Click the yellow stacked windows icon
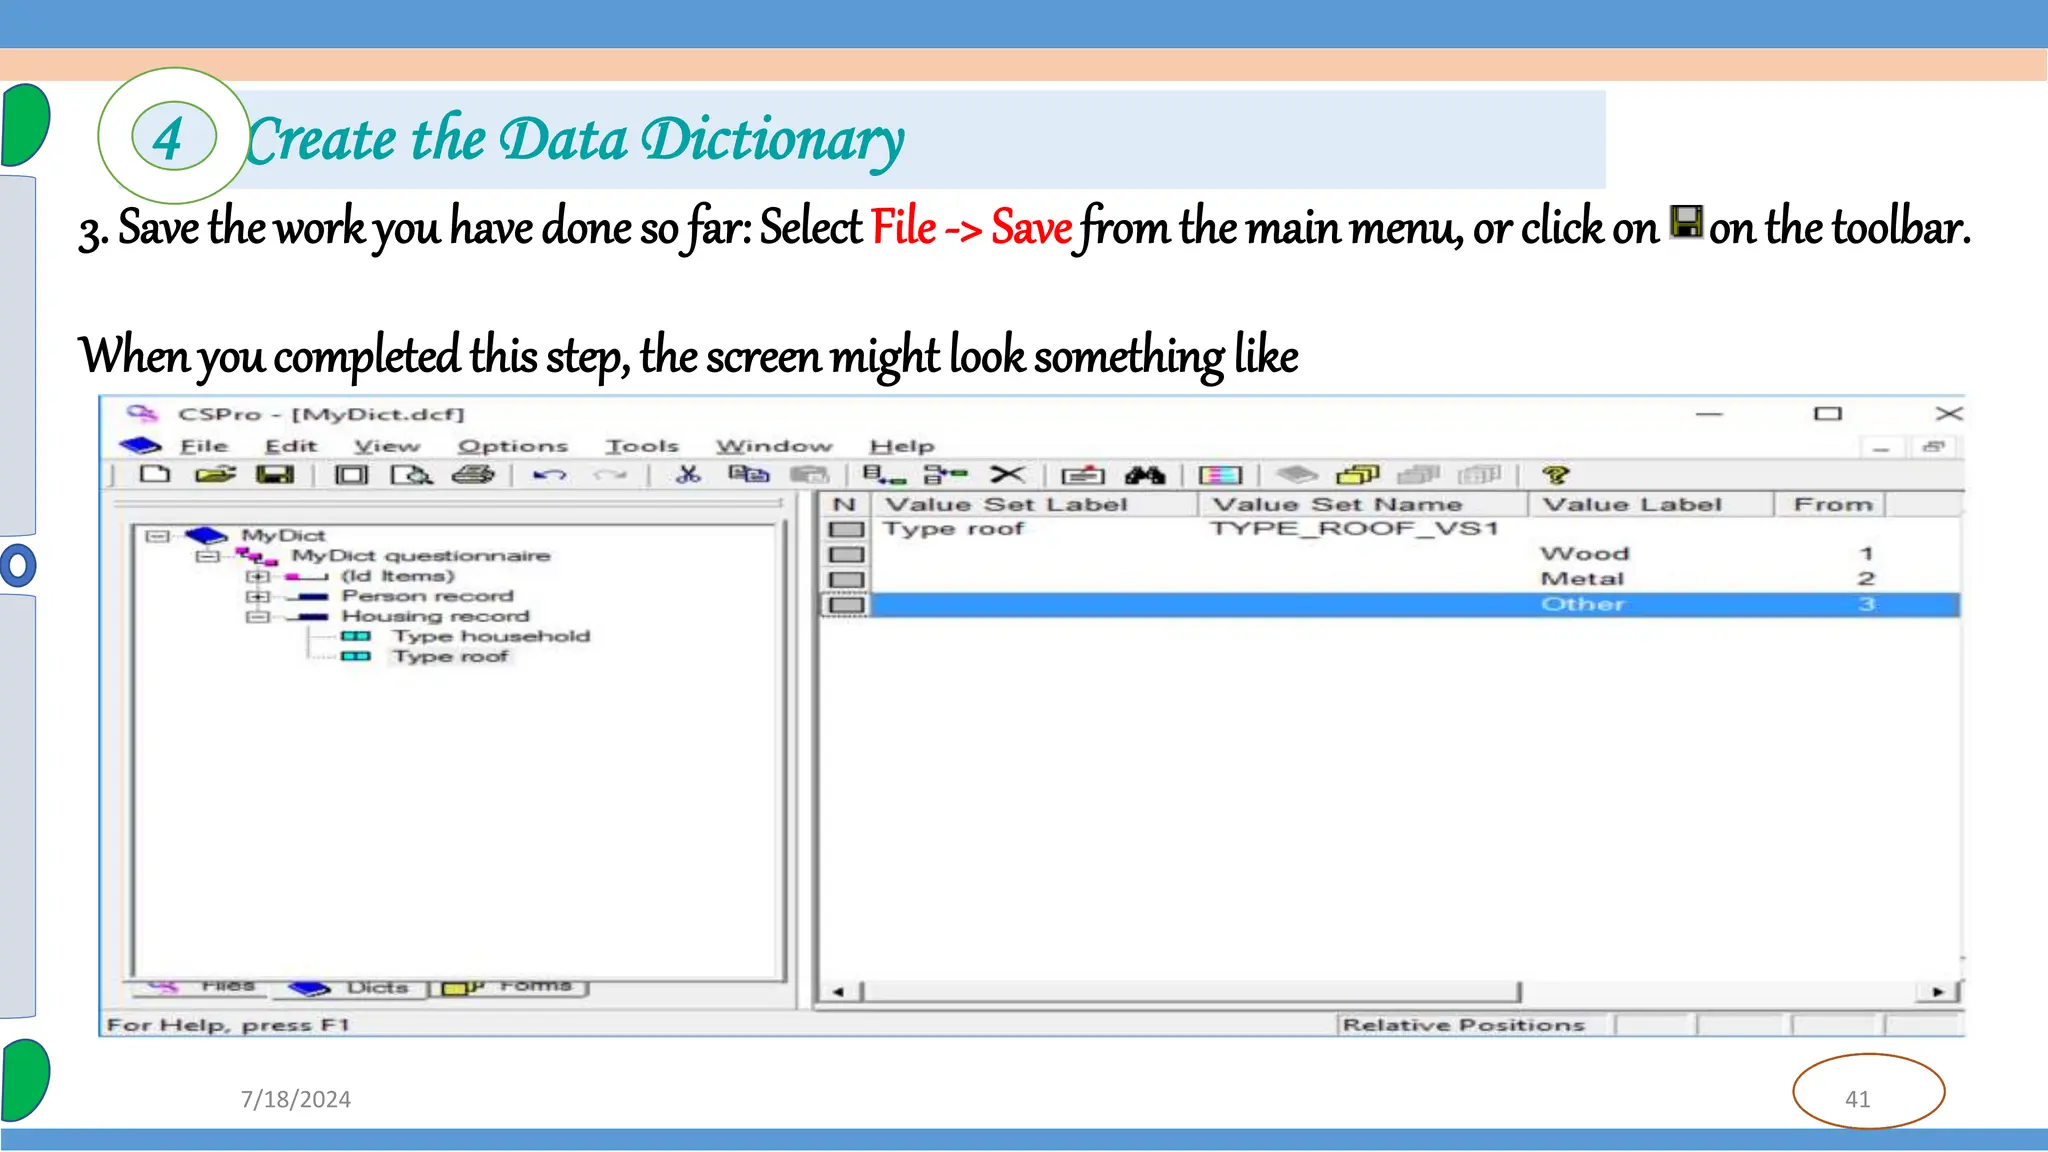 (x=1358, y=474)
